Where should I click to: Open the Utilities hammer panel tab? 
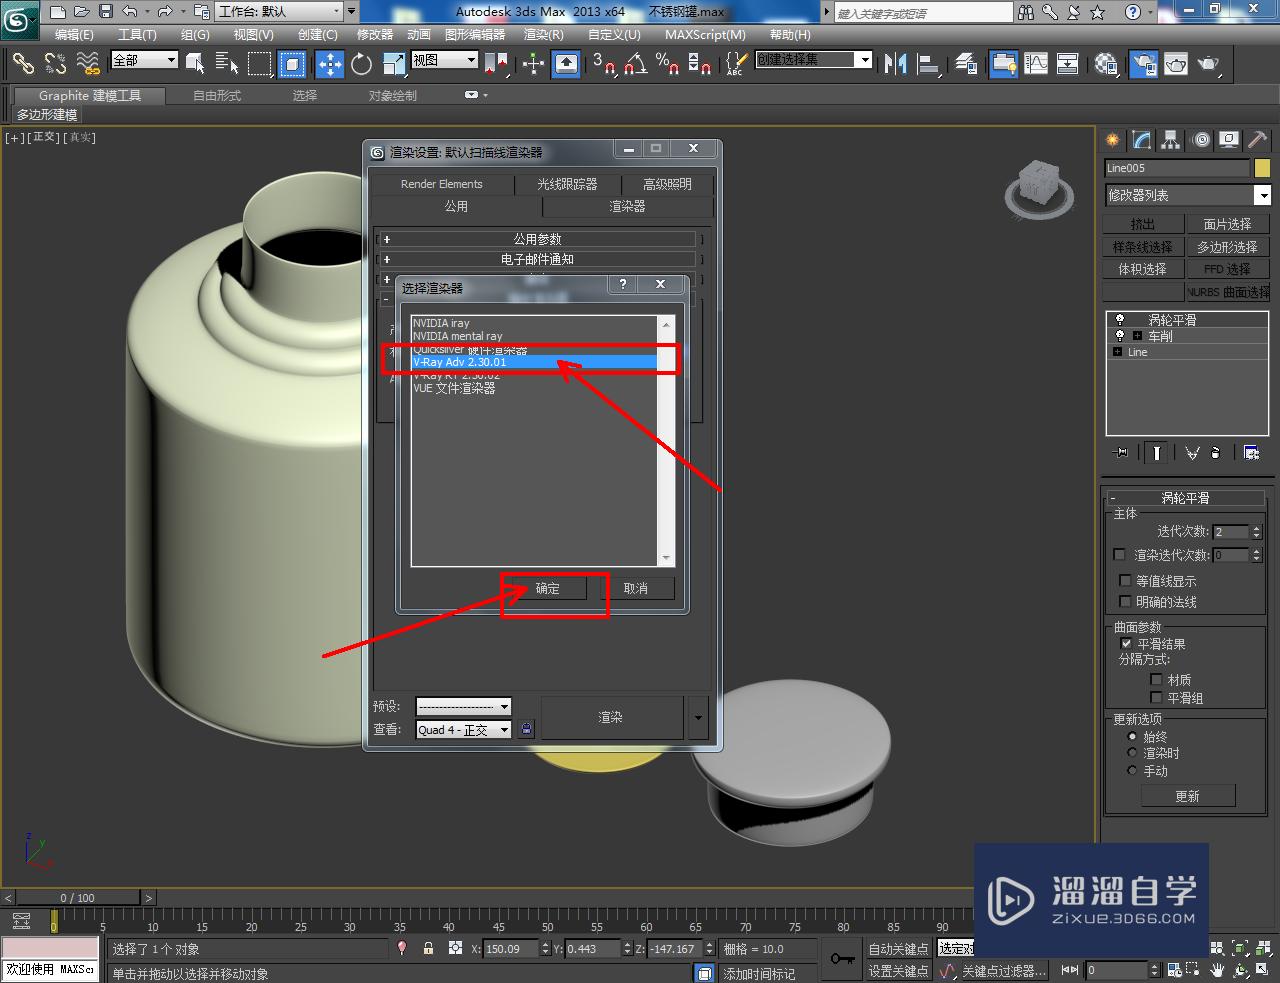pyautogui.click(x=1258, y=140)
